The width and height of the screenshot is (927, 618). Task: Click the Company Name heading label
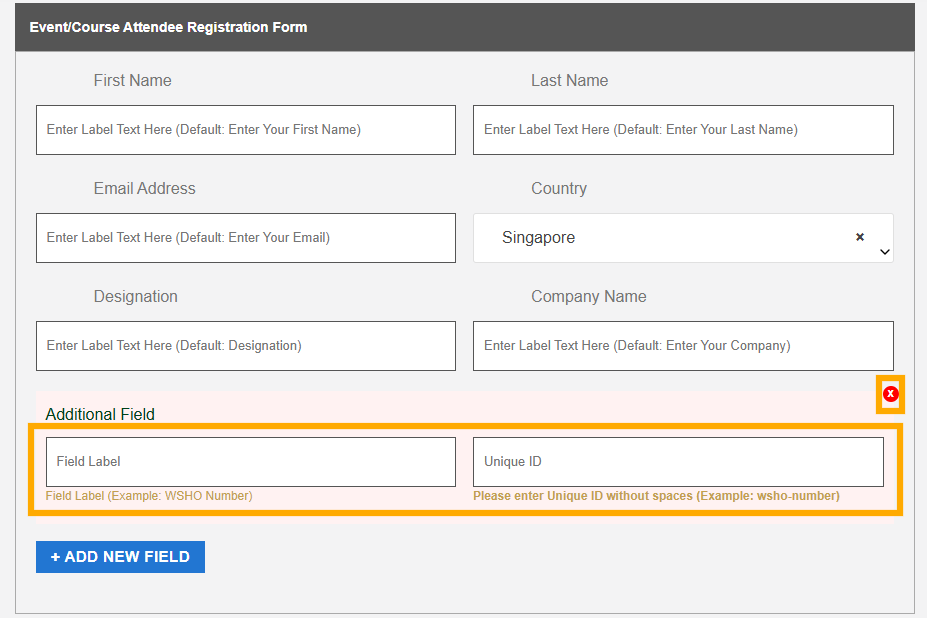(588, 297)
